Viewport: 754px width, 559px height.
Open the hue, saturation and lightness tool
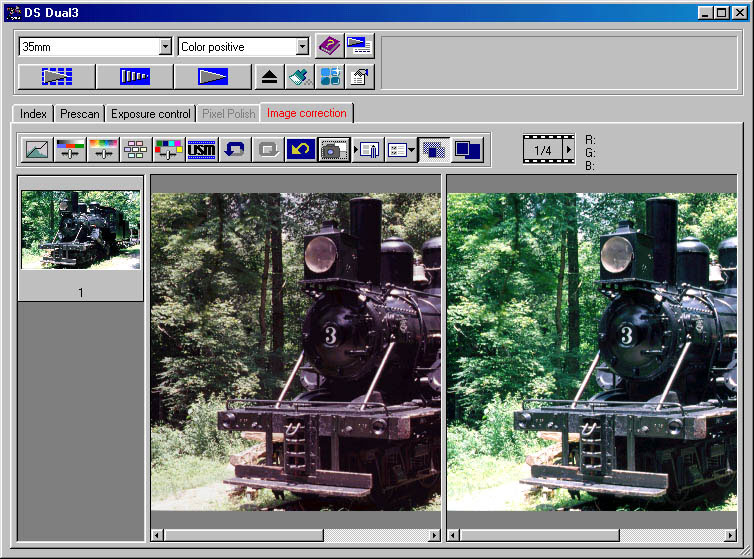(x=103, y=150)
